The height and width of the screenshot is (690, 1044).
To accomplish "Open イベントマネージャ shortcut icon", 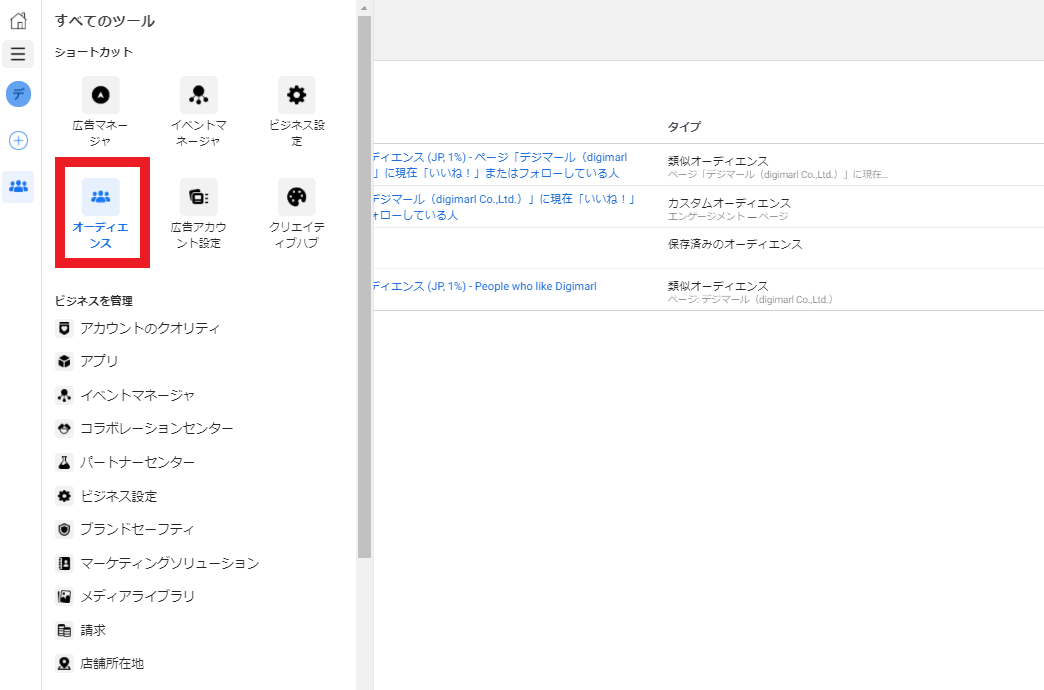I will tap(198, 95).
